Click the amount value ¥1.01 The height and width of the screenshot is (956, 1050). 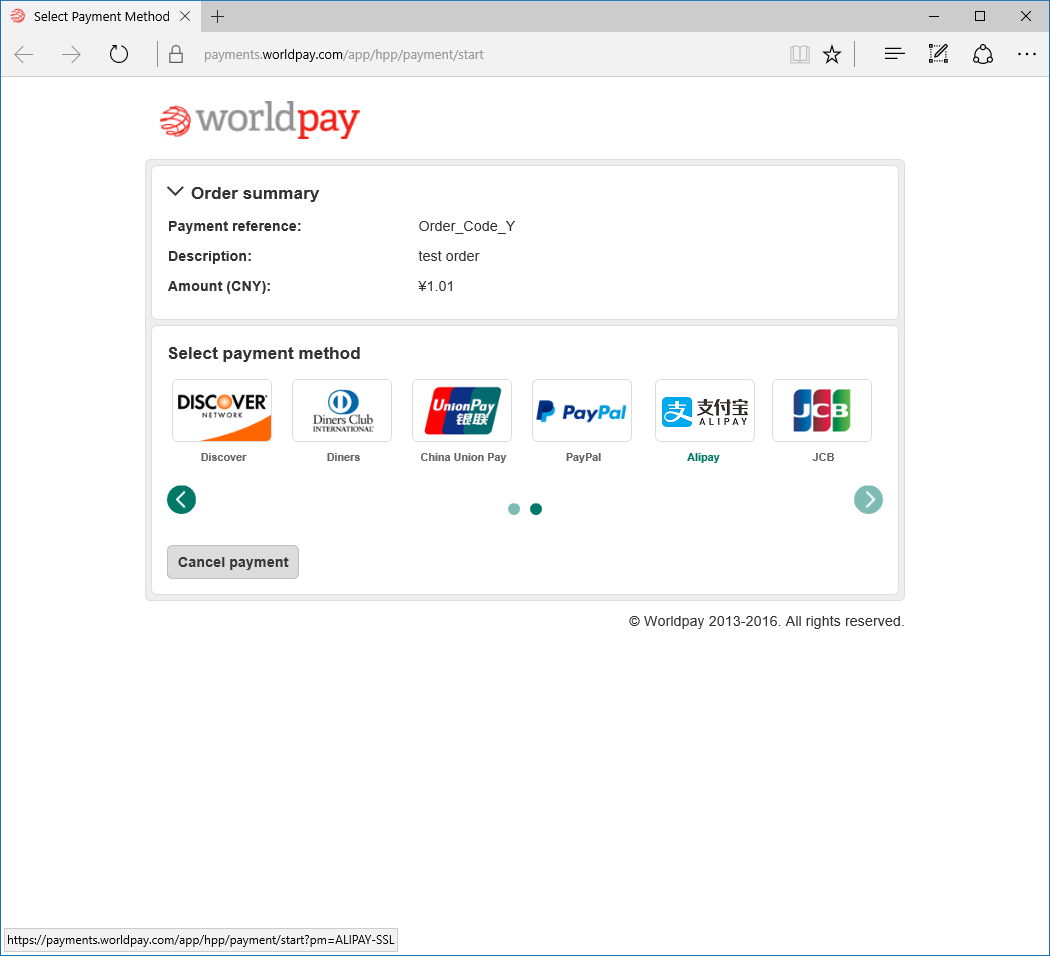pos(436,287)
